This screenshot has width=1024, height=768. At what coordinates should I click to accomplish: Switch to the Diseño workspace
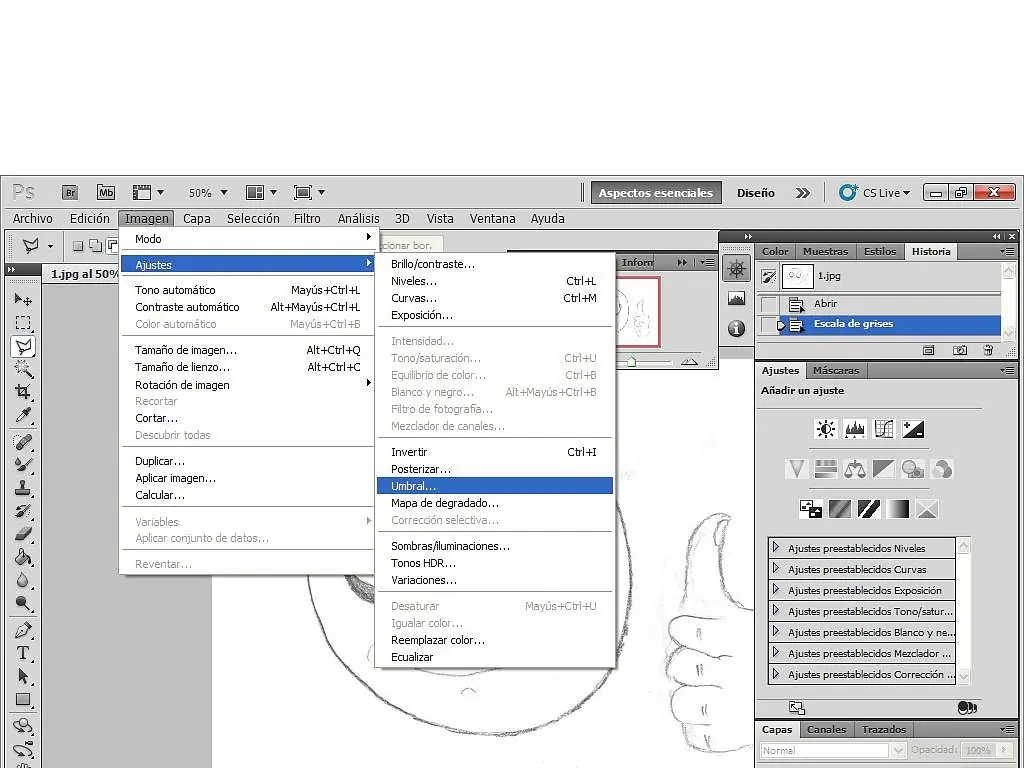pyautogui.click(x=756, y=193)
